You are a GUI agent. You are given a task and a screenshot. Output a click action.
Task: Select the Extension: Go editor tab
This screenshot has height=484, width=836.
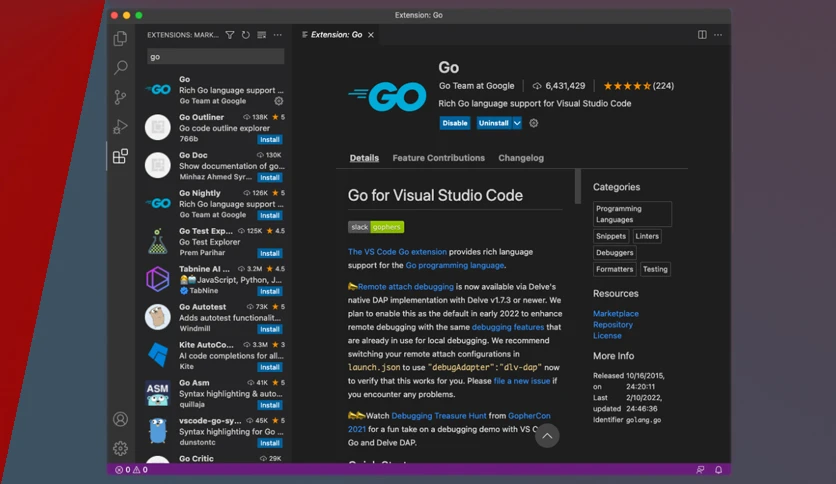[x=336, y=35]
